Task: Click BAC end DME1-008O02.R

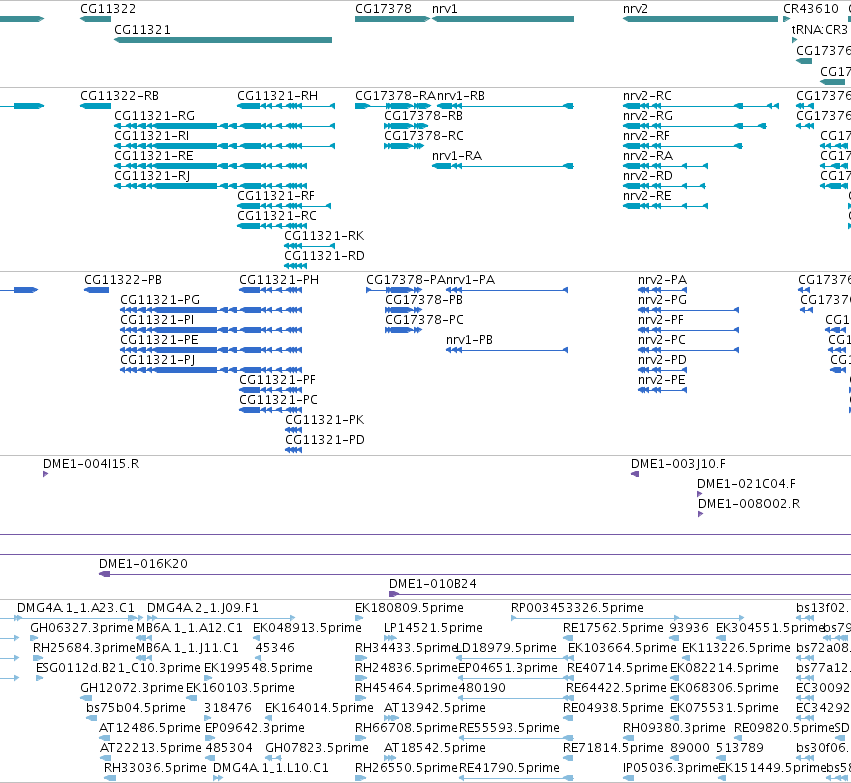Action: (x=701, y=514)
